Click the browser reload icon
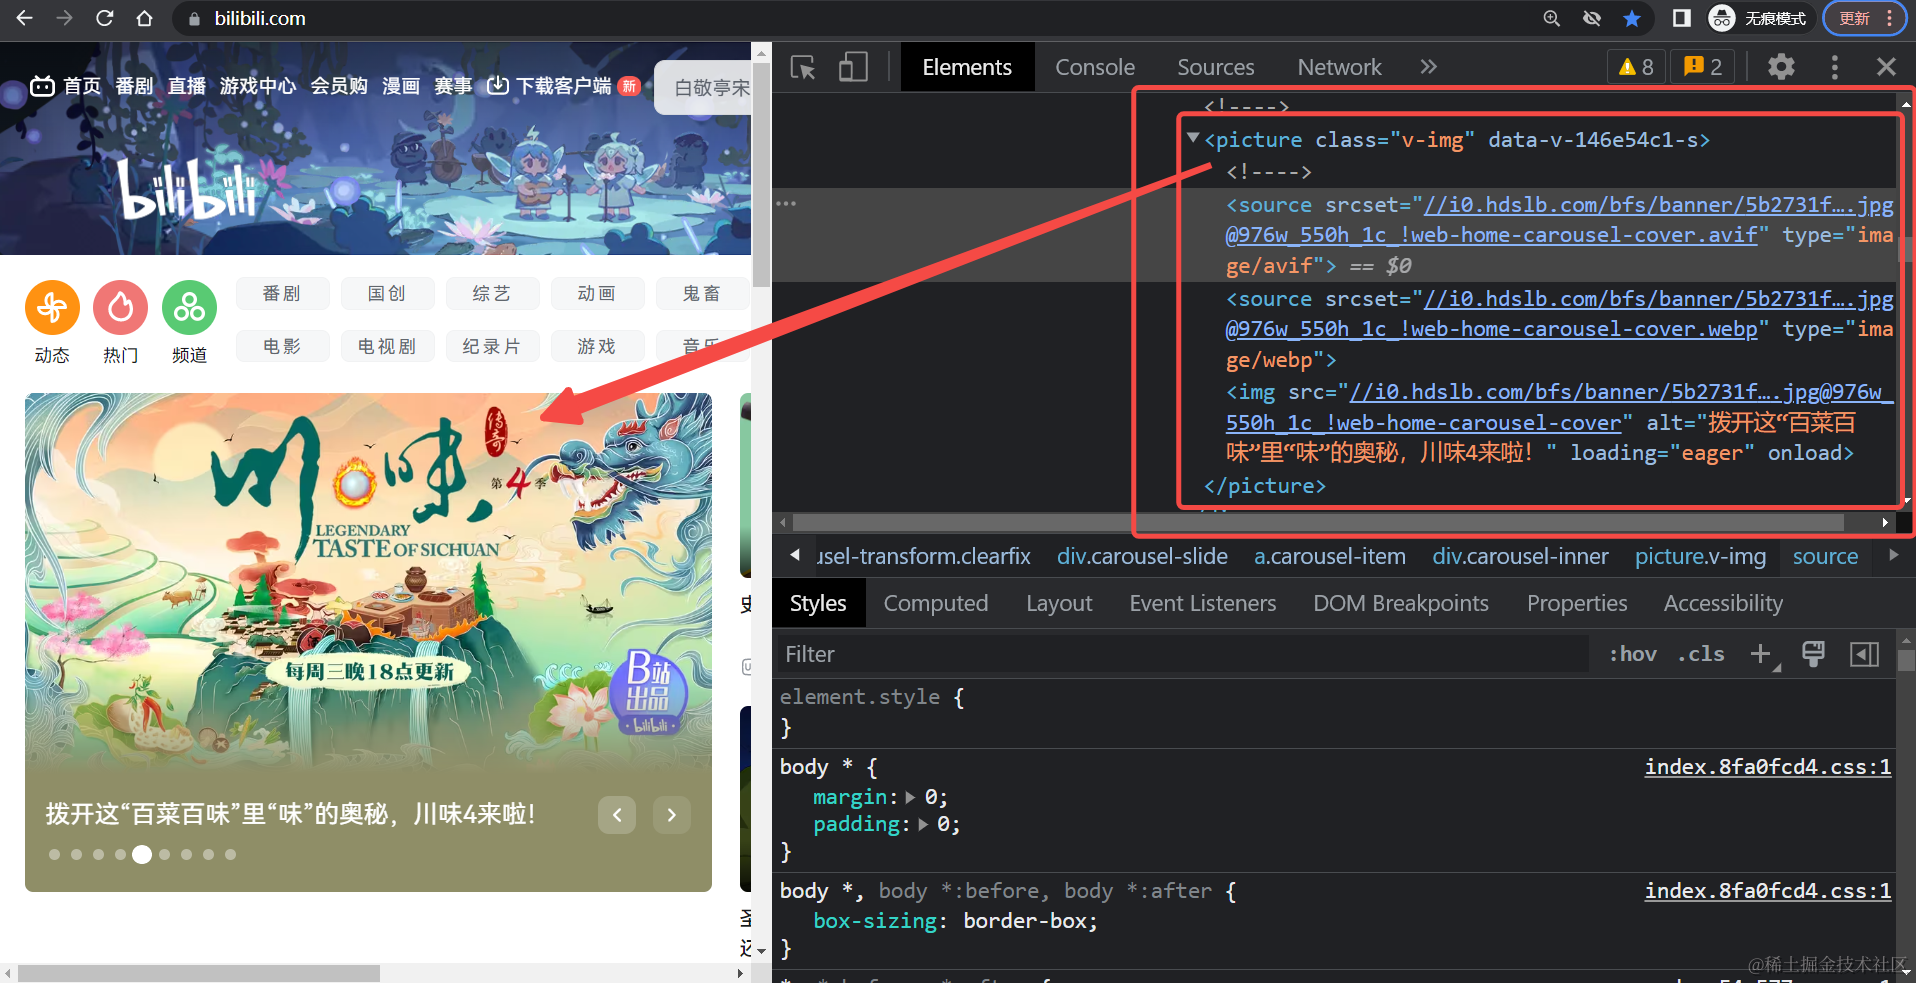This screenshot has width=1916, height=983. click(104, 18)
